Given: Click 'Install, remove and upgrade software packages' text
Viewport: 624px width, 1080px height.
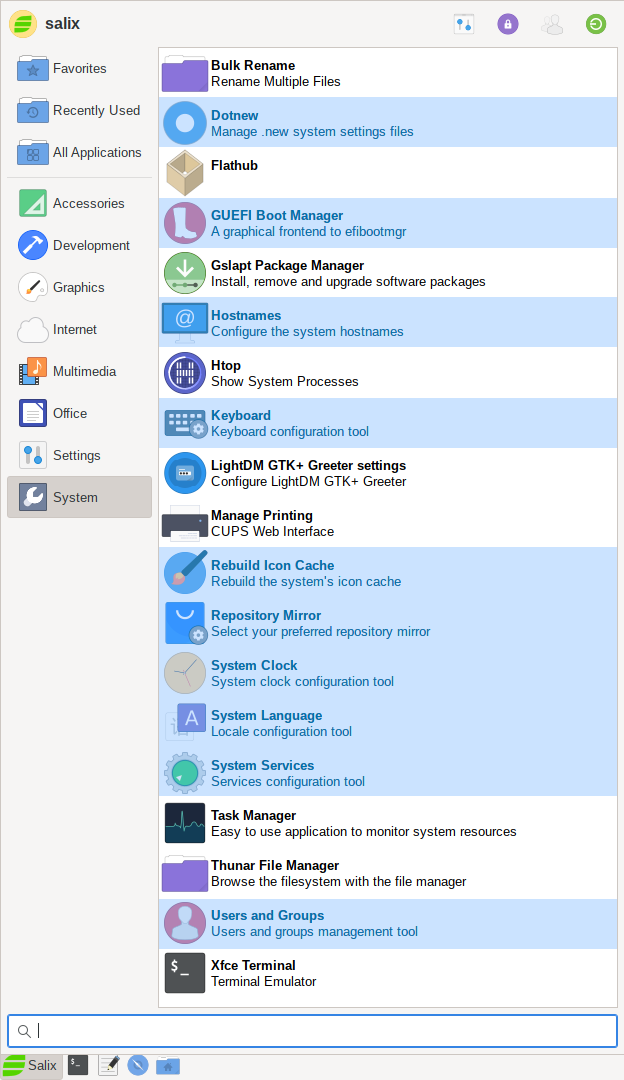Looking at the screenshot, I should pos(348,282).
